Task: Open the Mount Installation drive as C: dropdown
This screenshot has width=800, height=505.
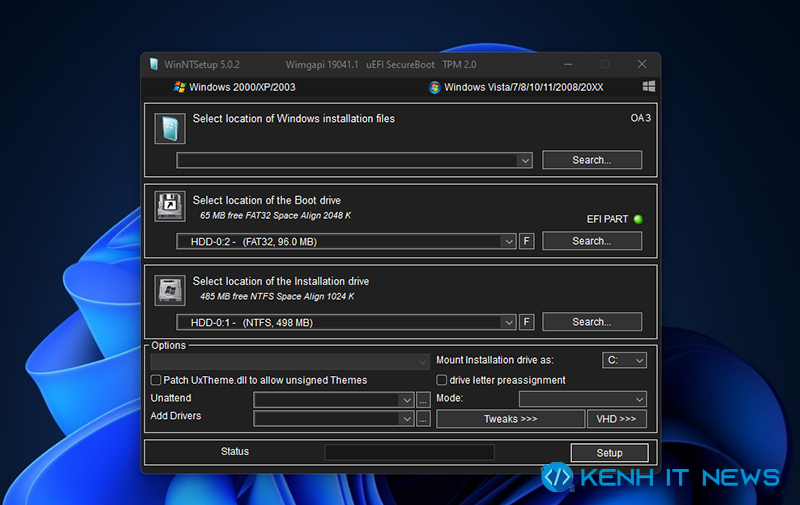Action: coord(624,360)
